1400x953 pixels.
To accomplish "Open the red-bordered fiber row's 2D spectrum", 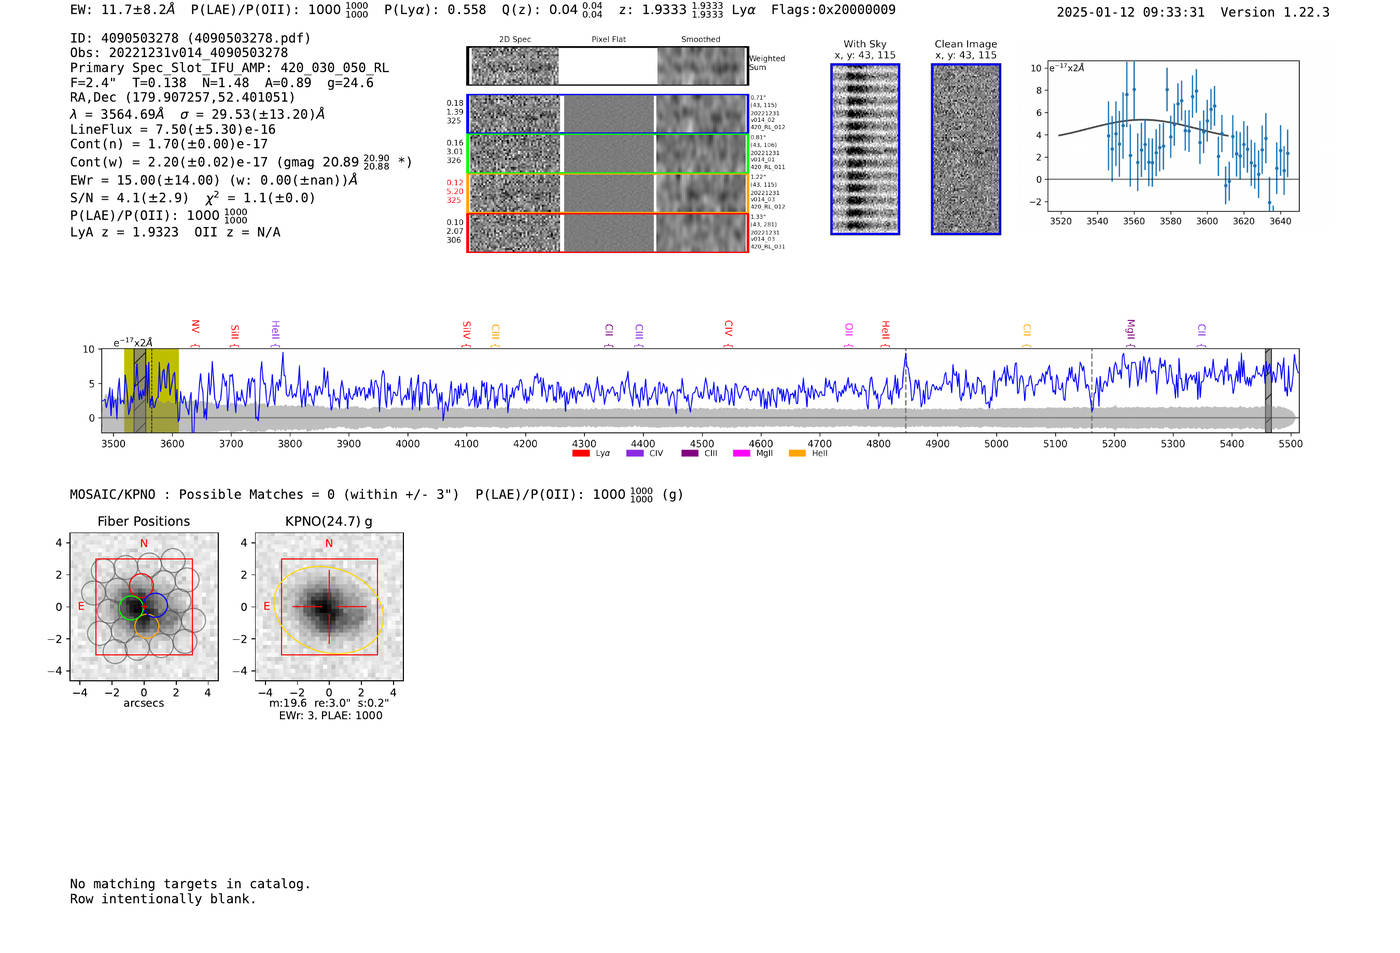I will point(515,233).
